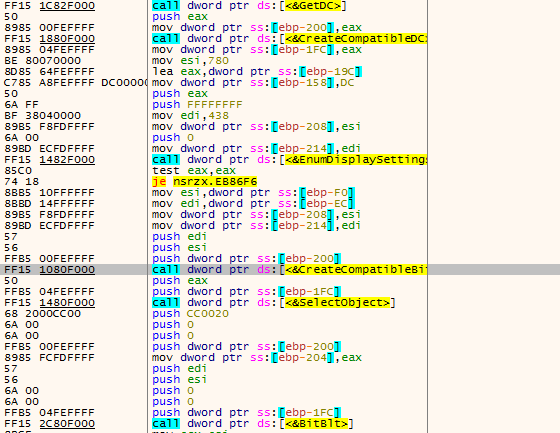Select the mov edi,438 instruction
Screen dimensions: 560x433
[x=190, y=116]
